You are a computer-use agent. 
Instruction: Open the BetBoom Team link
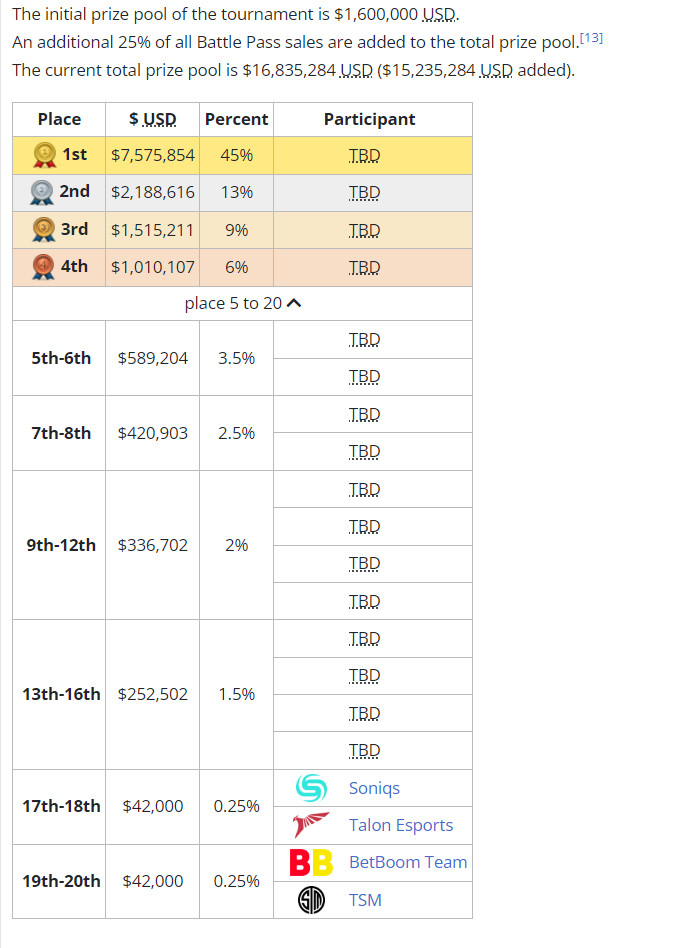coord(407,862)
